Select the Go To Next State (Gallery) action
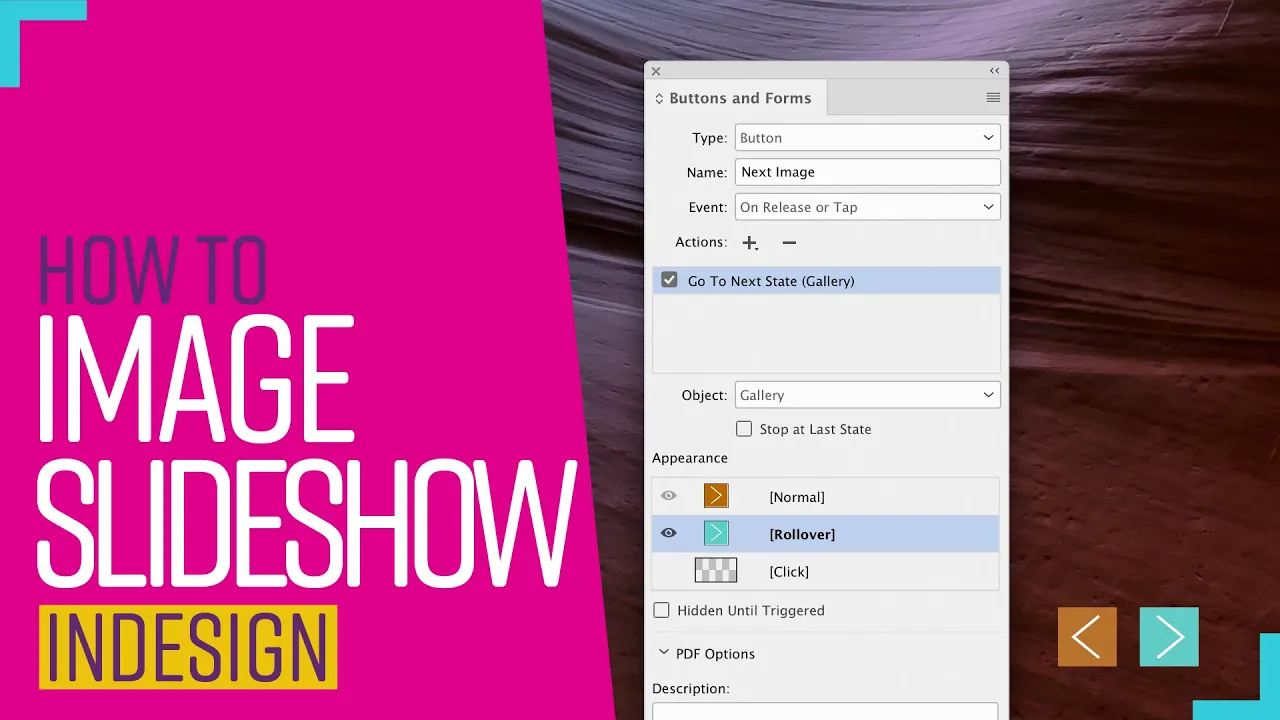Viewport: 1280px width, 720px height. pos(826,281)
